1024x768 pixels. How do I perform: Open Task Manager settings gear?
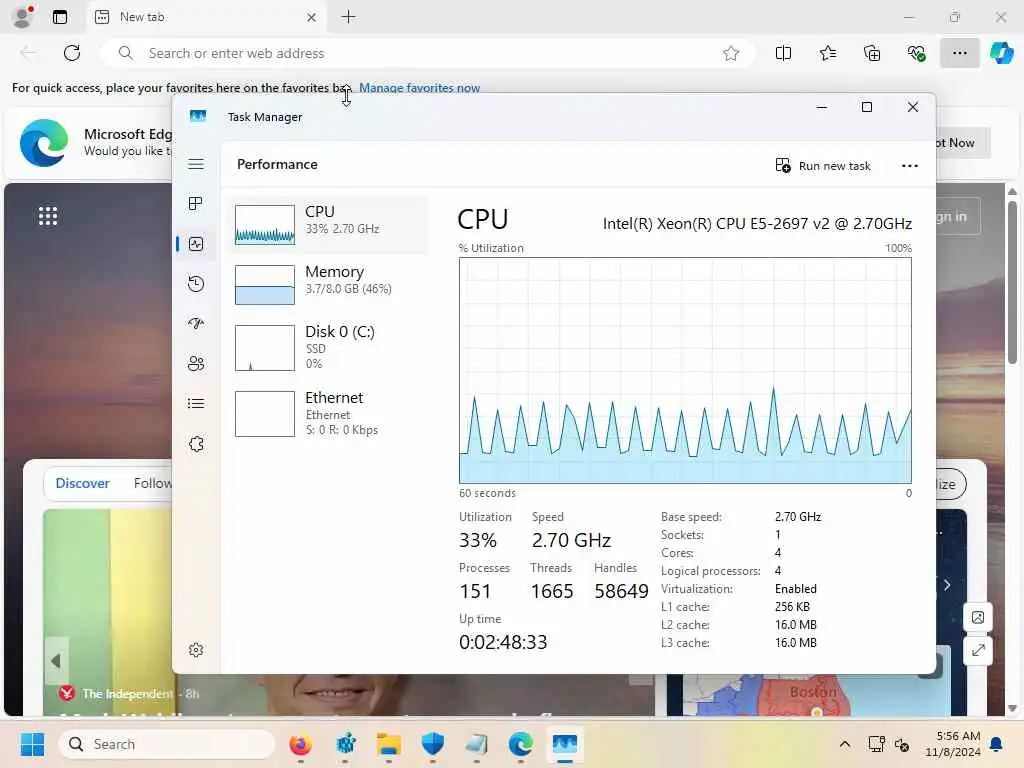pyautogui.click(x=196, y=650)
